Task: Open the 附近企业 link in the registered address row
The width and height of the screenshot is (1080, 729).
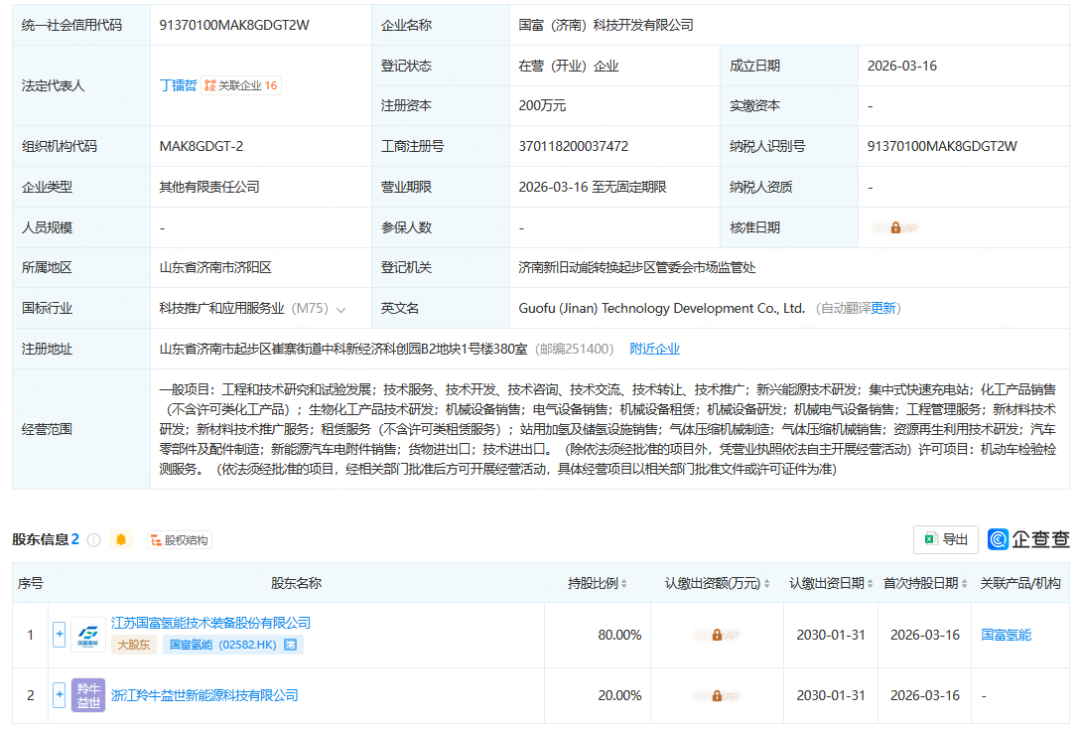Action: 654,349
